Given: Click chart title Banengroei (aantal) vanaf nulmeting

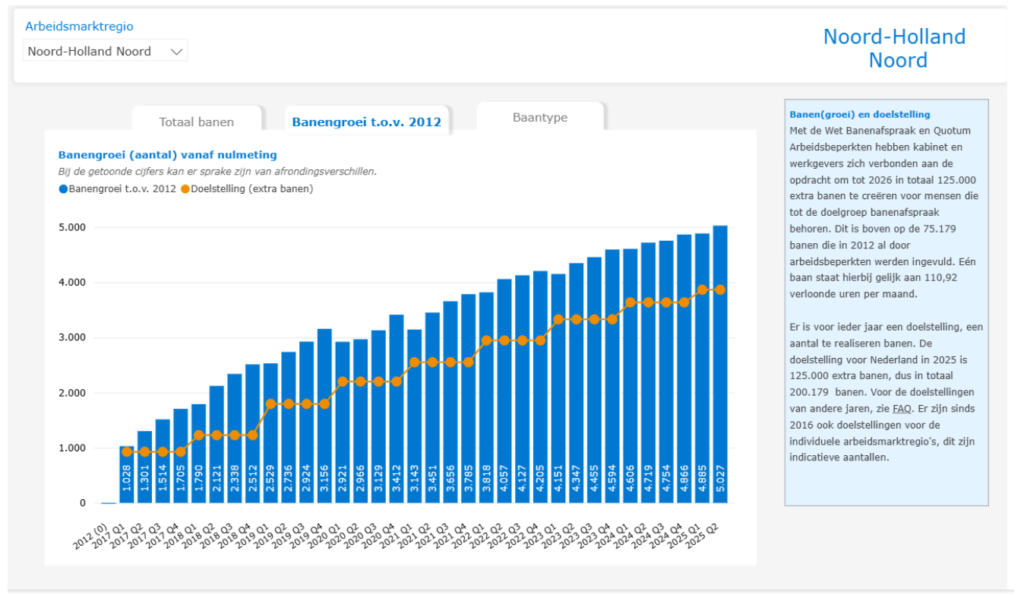Looking at the screenshot, I should 168,154.
